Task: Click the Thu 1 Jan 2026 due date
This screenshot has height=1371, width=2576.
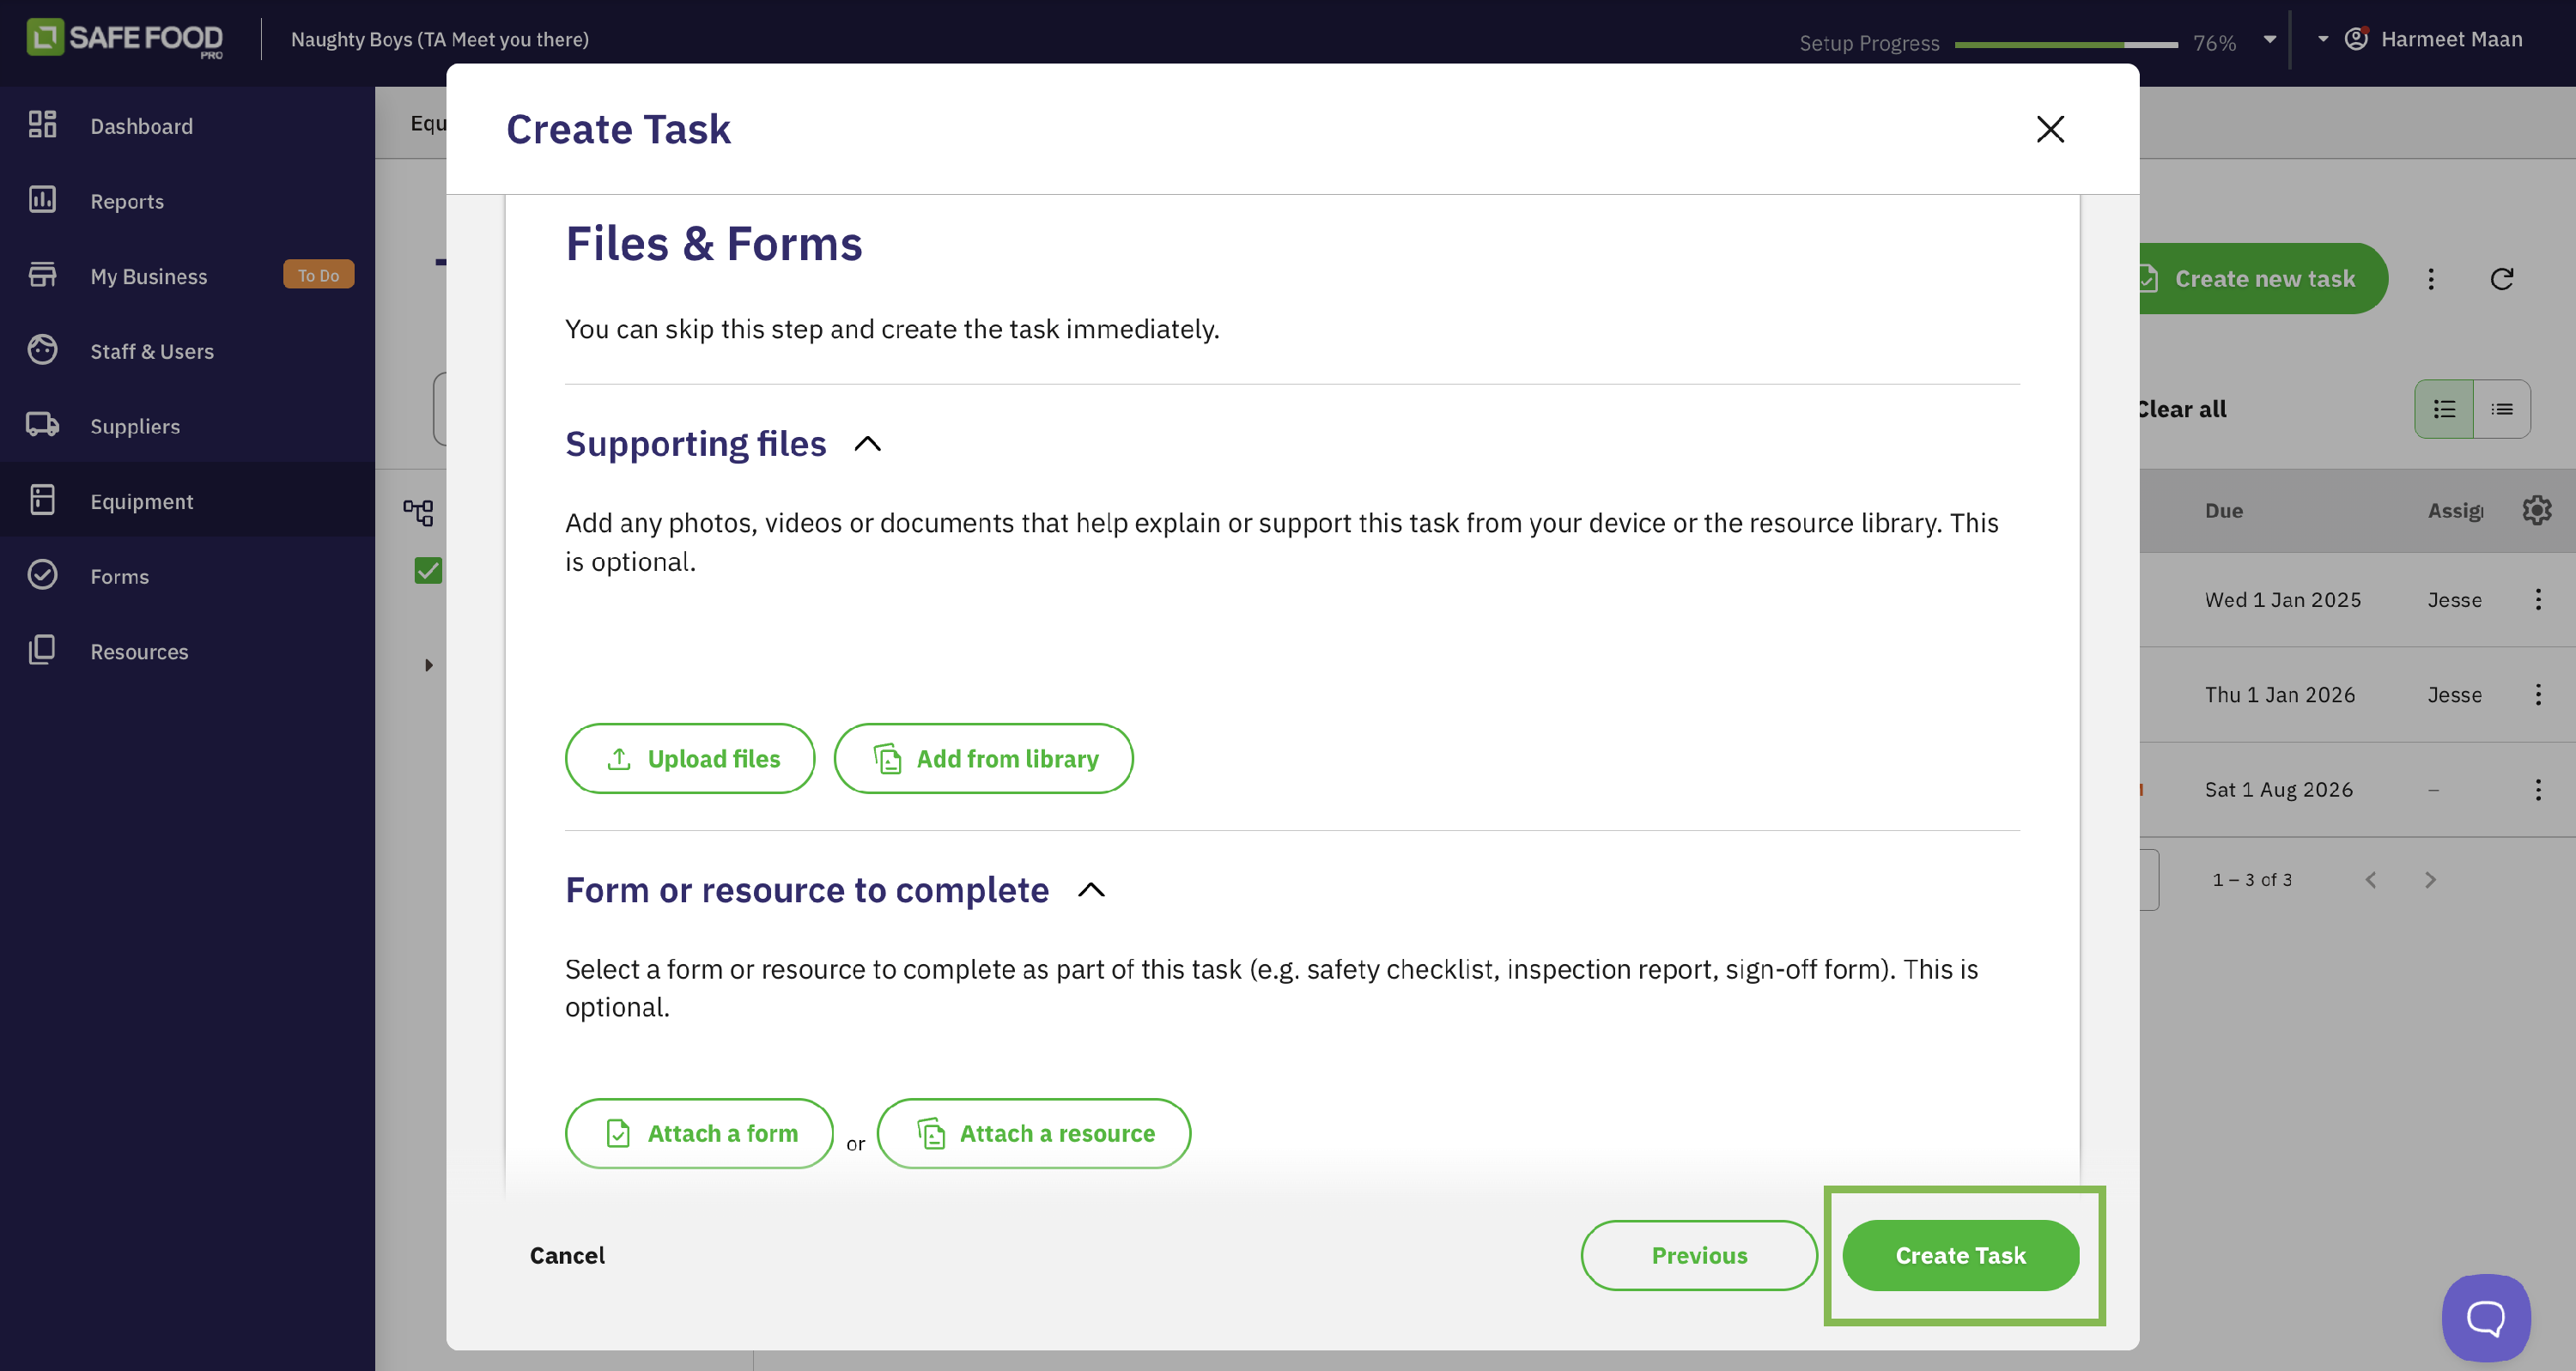Action: point(2280,694)
